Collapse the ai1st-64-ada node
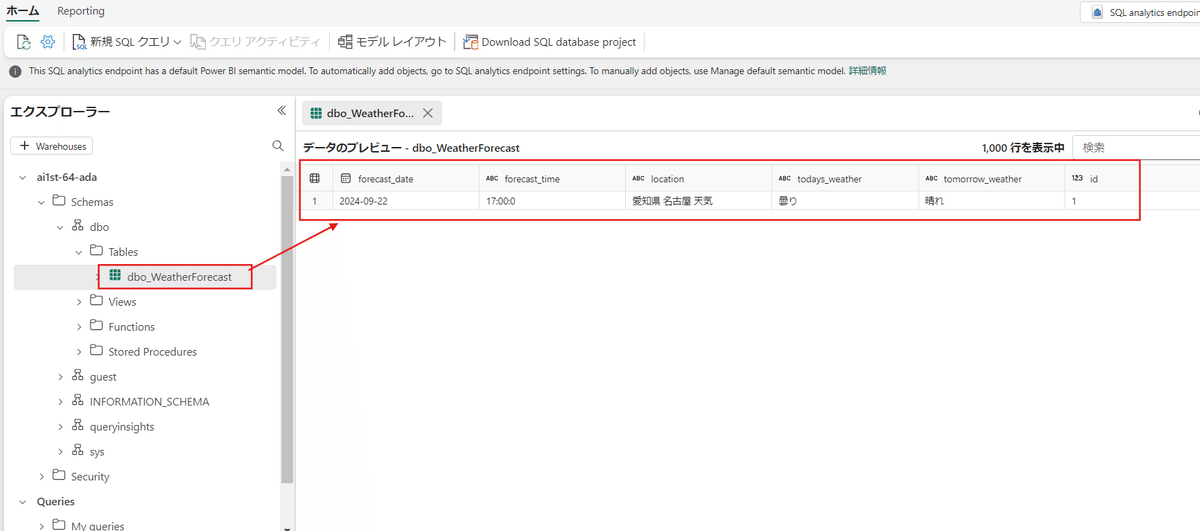1200x531 pixels. pos(23,177)
